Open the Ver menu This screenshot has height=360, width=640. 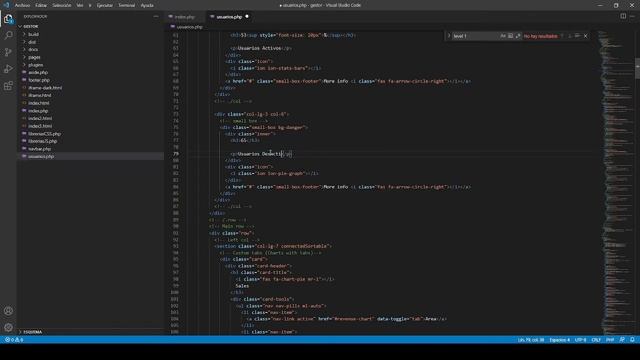point(80,5)
